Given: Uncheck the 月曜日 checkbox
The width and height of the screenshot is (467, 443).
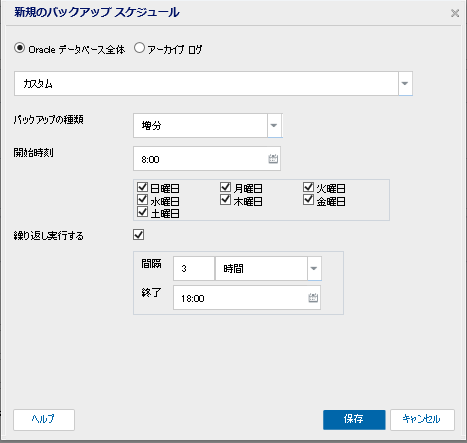Looking at the screenshot, I should 226,187.
